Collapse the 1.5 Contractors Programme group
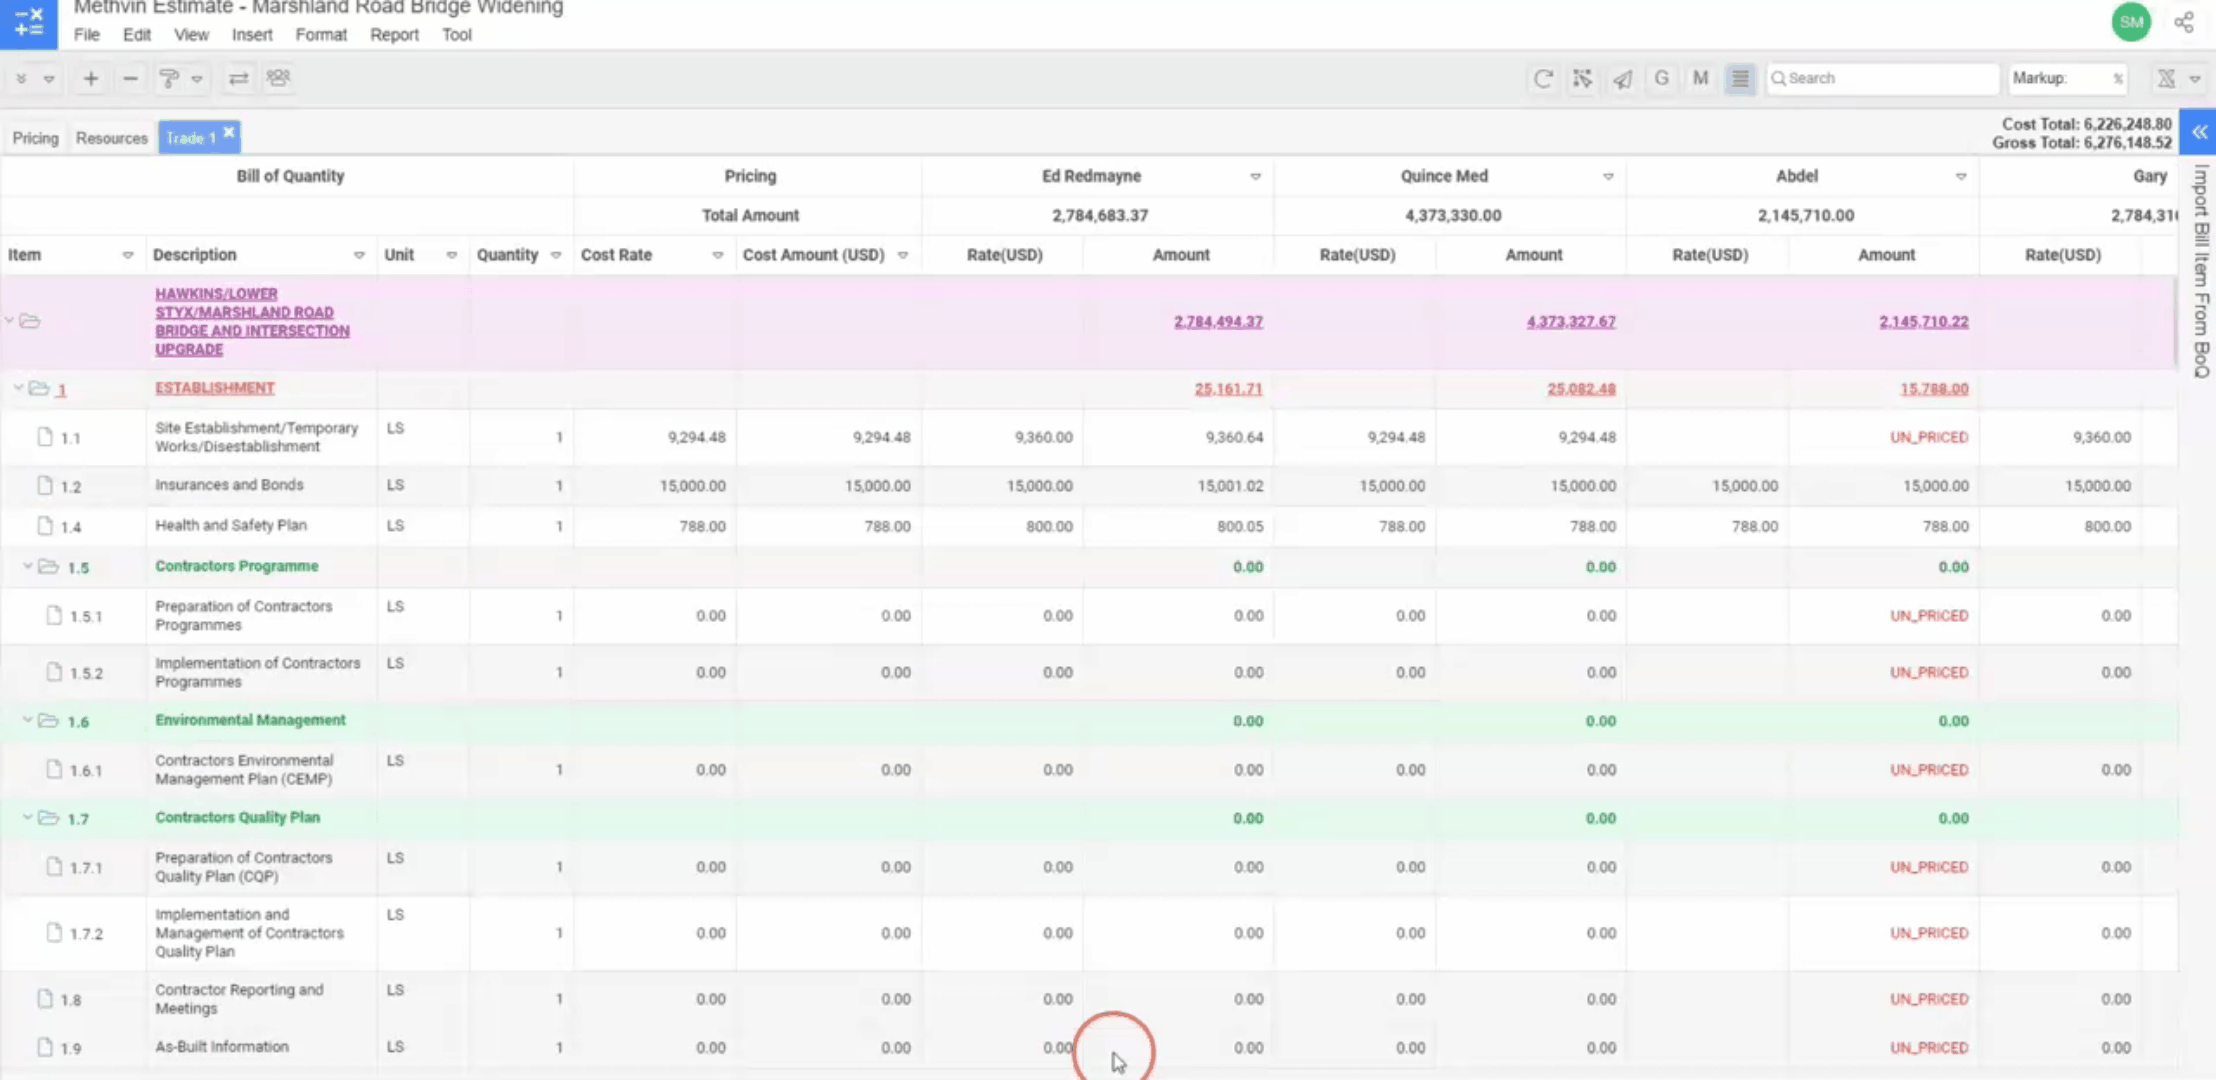 (x=28, y=566)
